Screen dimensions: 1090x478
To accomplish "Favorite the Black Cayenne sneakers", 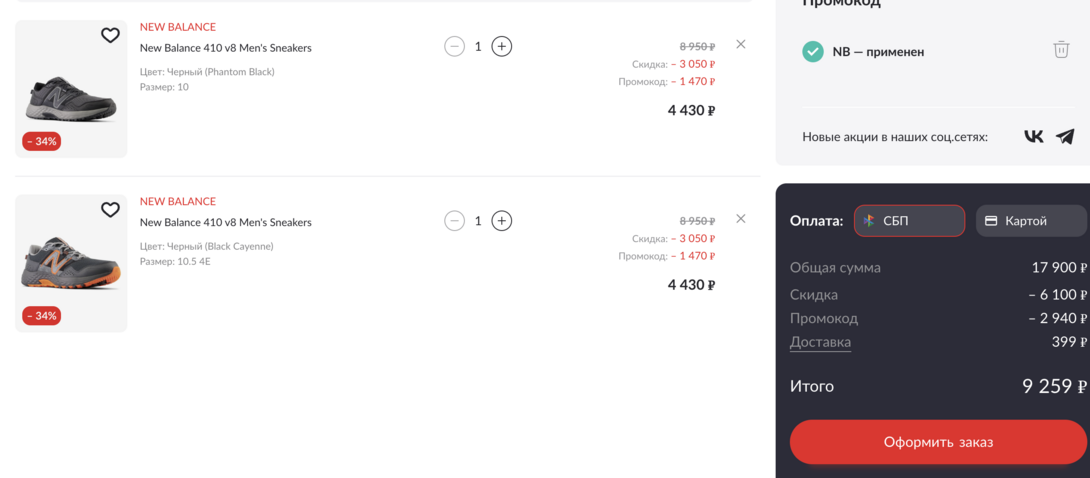I will (x=110, y=210).
